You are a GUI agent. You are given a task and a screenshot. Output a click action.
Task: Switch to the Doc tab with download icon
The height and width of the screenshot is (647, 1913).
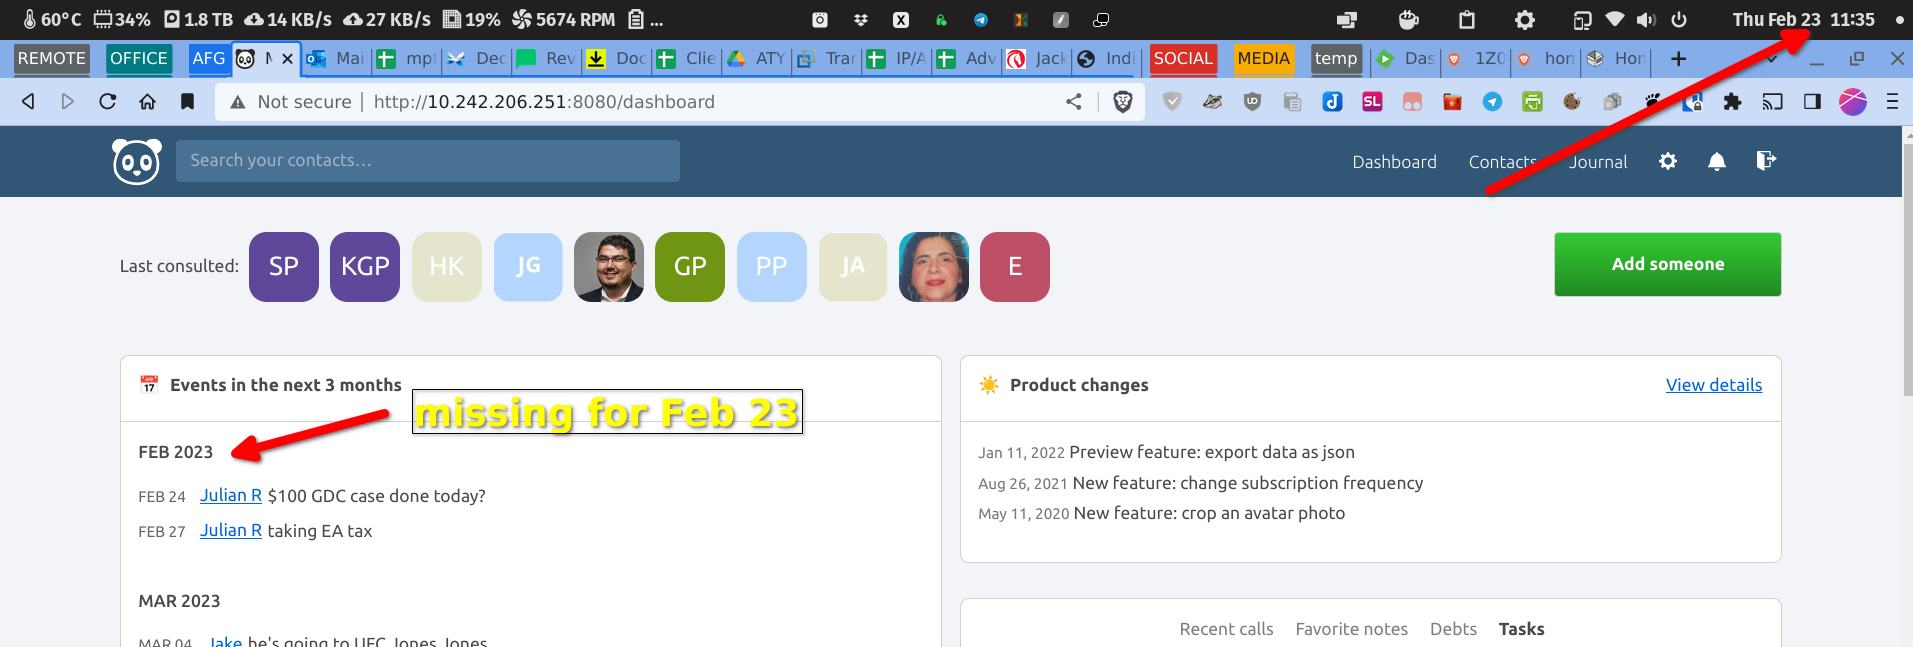[x=616, y=59]
